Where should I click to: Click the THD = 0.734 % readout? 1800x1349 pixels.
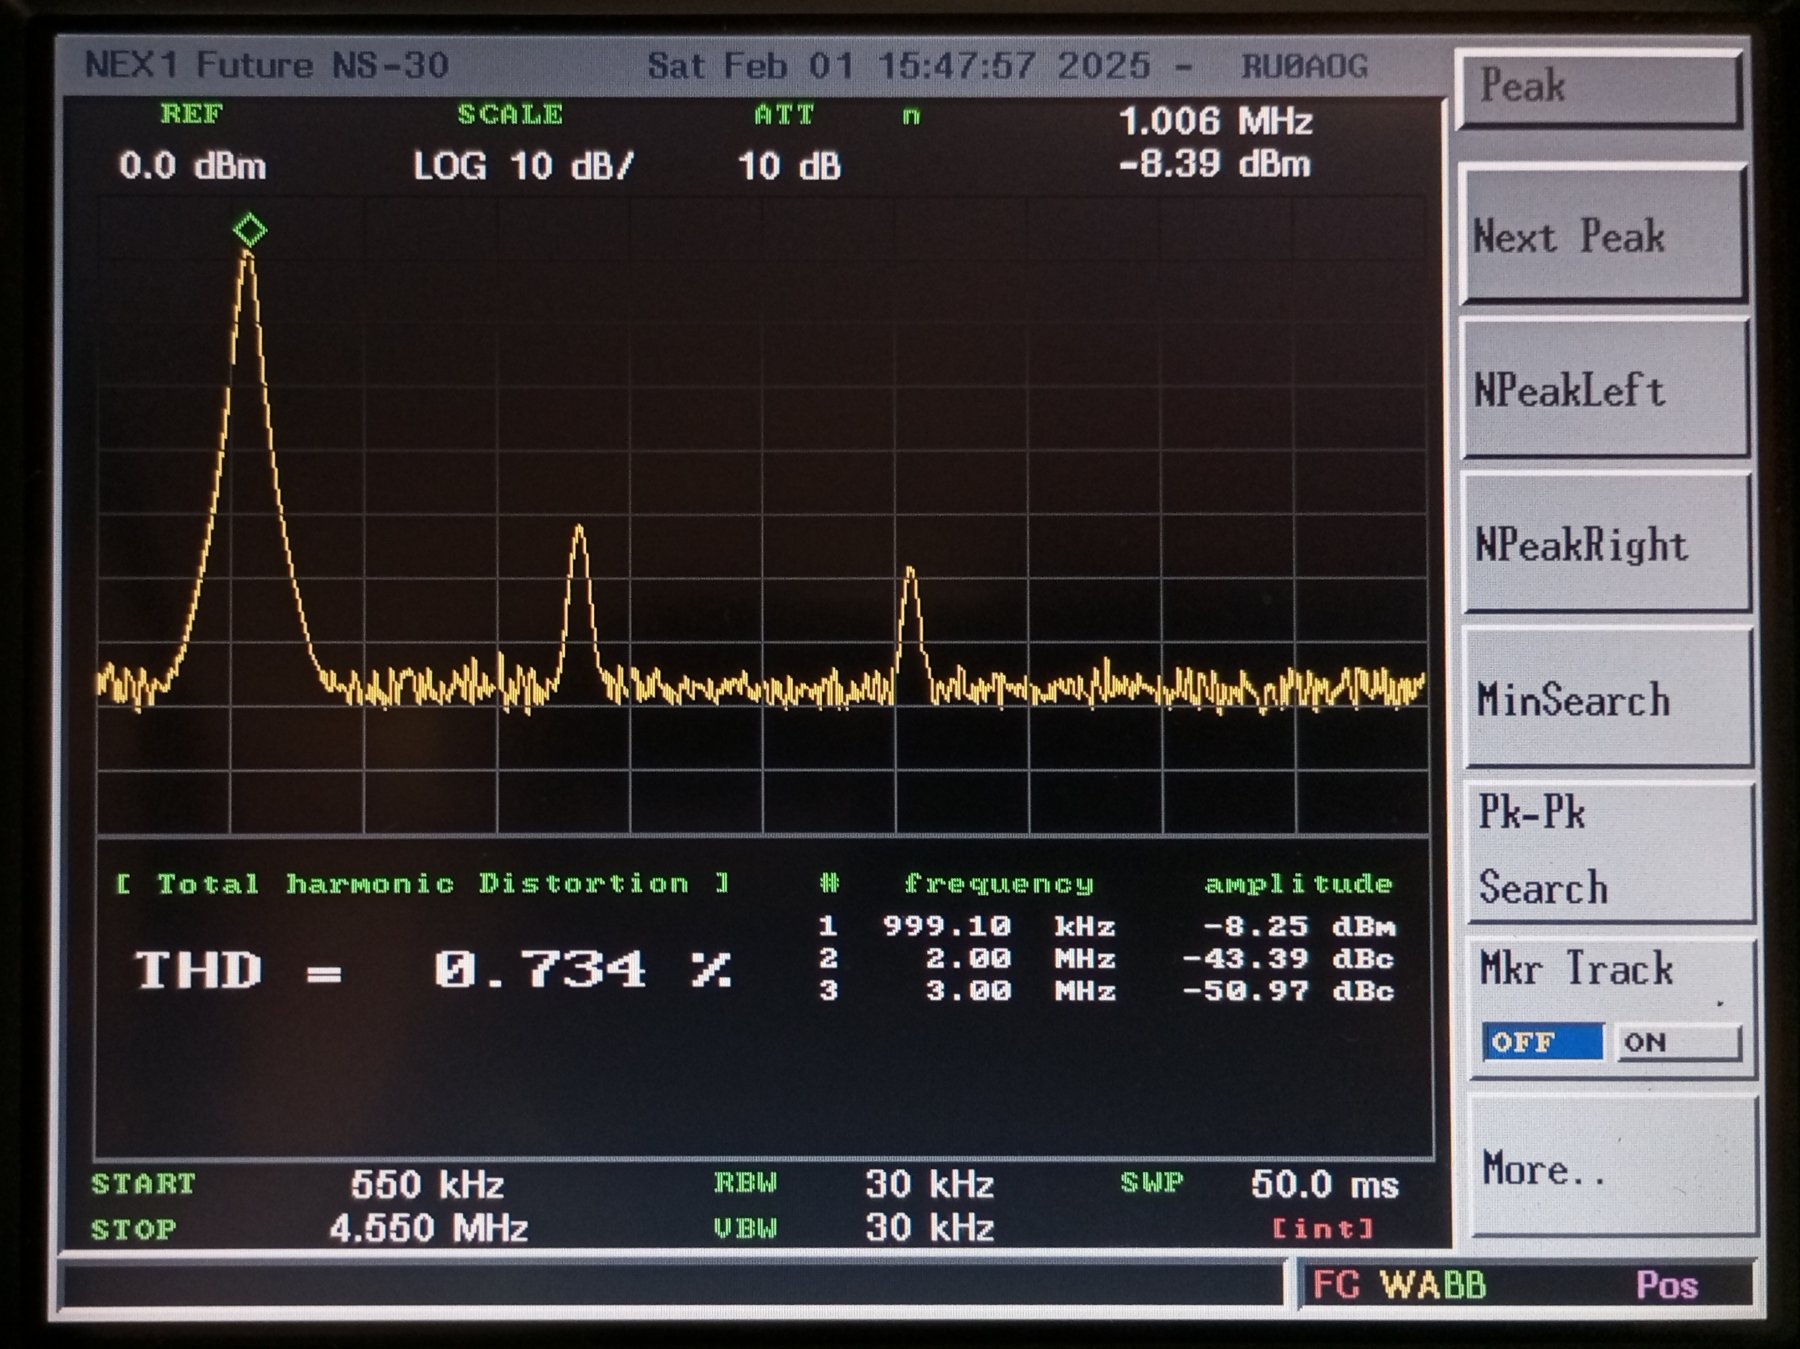coord(433,970)
